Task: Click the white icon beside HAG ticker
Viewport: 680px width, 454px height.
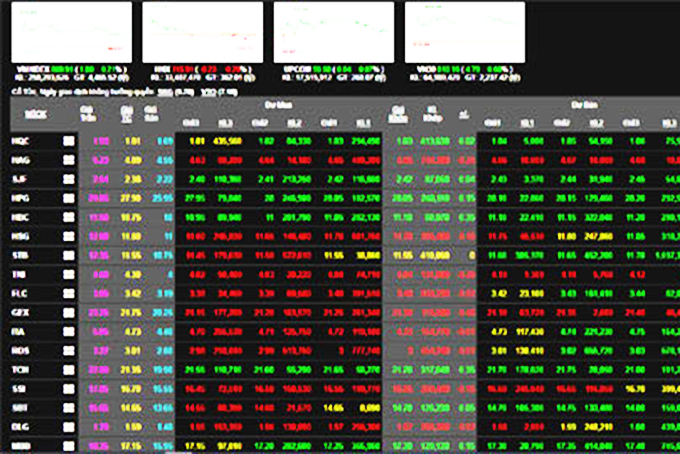Action: click(x=69, y=159)
